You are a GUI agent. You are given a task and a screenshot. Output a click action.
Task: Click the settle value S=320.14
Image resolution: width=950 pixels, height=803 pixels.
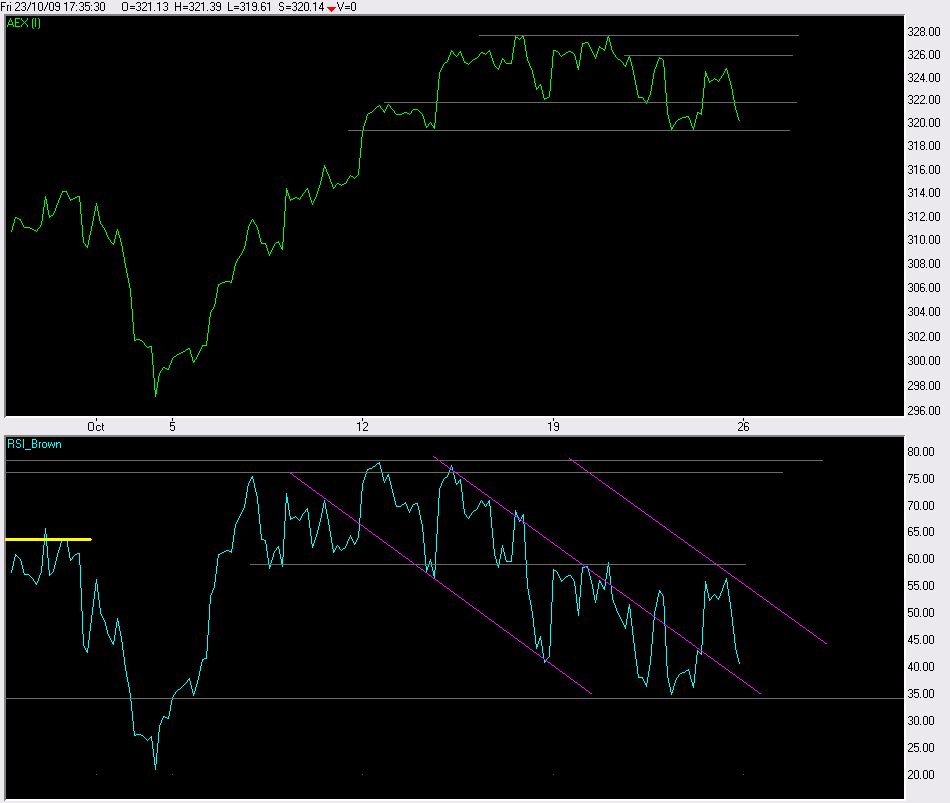coord(302,7)
